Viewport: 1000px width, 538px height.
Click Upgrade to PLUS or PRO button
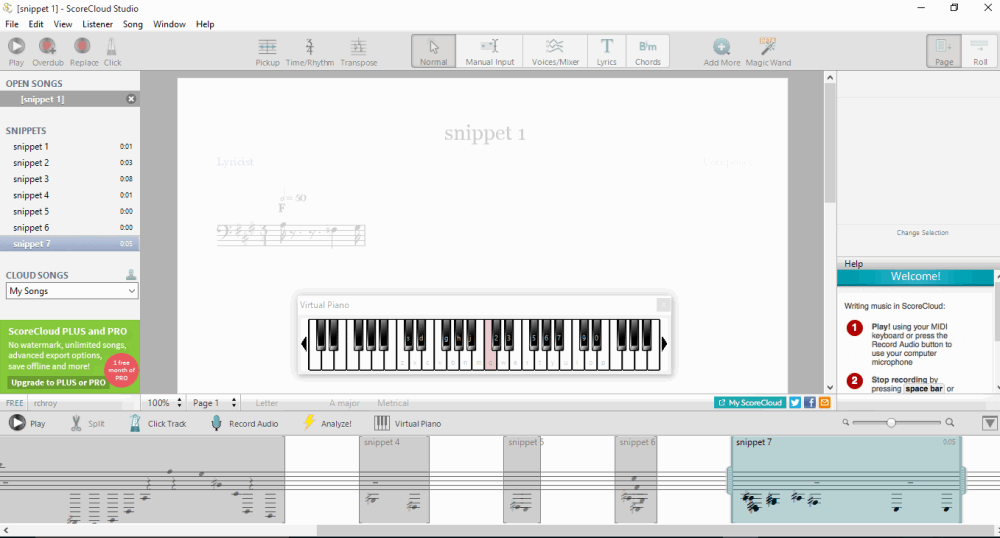(57, 382)
